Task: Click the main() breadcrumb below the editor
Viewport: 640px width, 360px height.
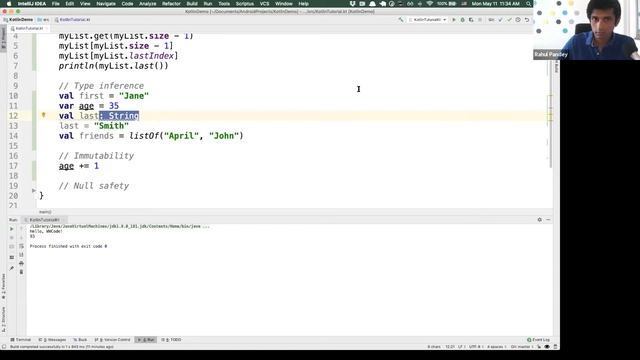Action: click(45, 212)
